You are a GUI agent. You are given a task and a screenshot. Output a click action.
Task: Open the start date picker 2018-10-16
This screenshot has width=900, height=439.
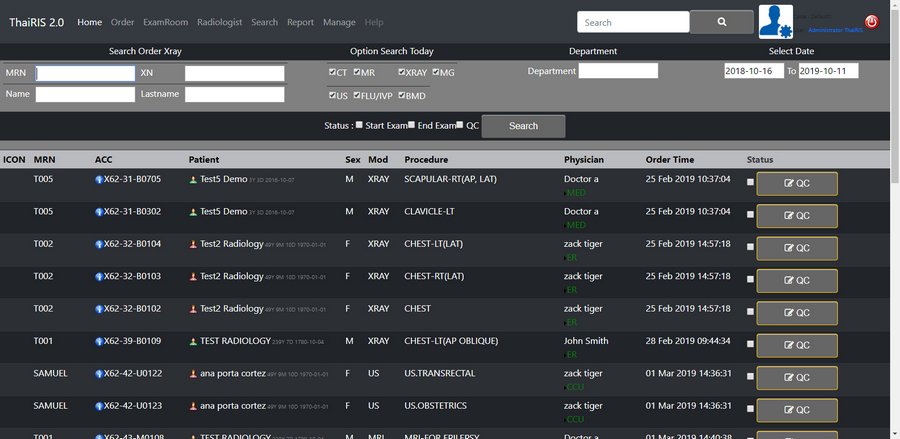tap(754, 71)
